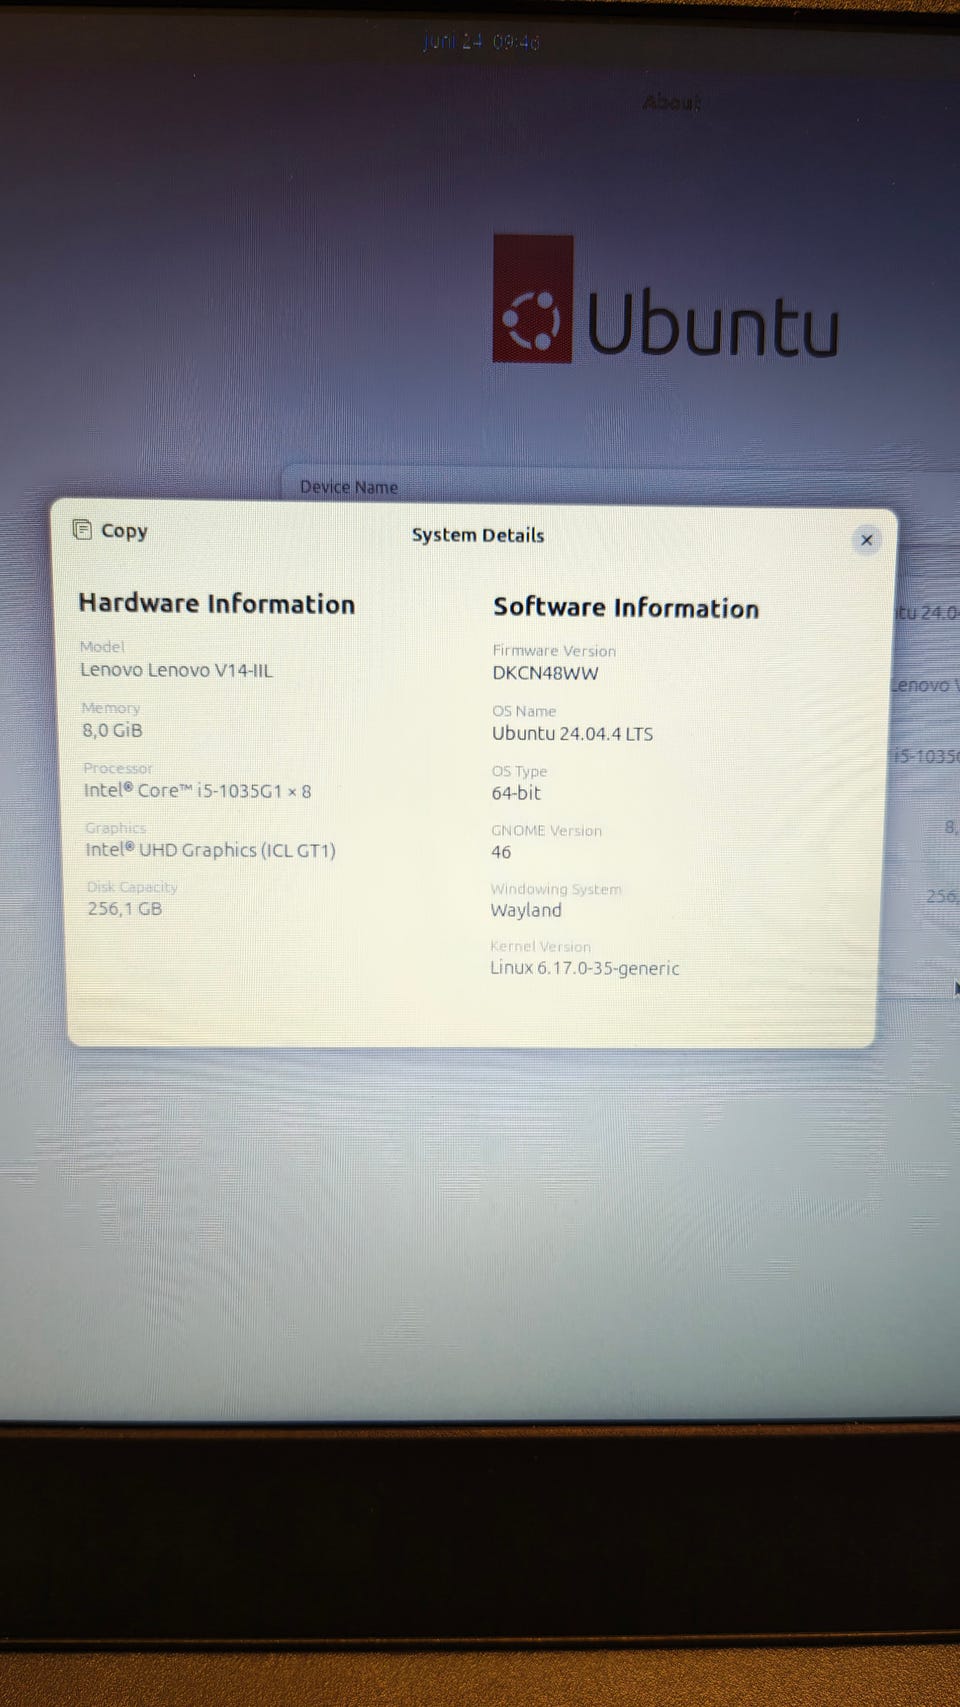The width and height of the screenshot is (960, 1707).
Task: Click windowing system value Wayland
Action: tap(526, 910)
